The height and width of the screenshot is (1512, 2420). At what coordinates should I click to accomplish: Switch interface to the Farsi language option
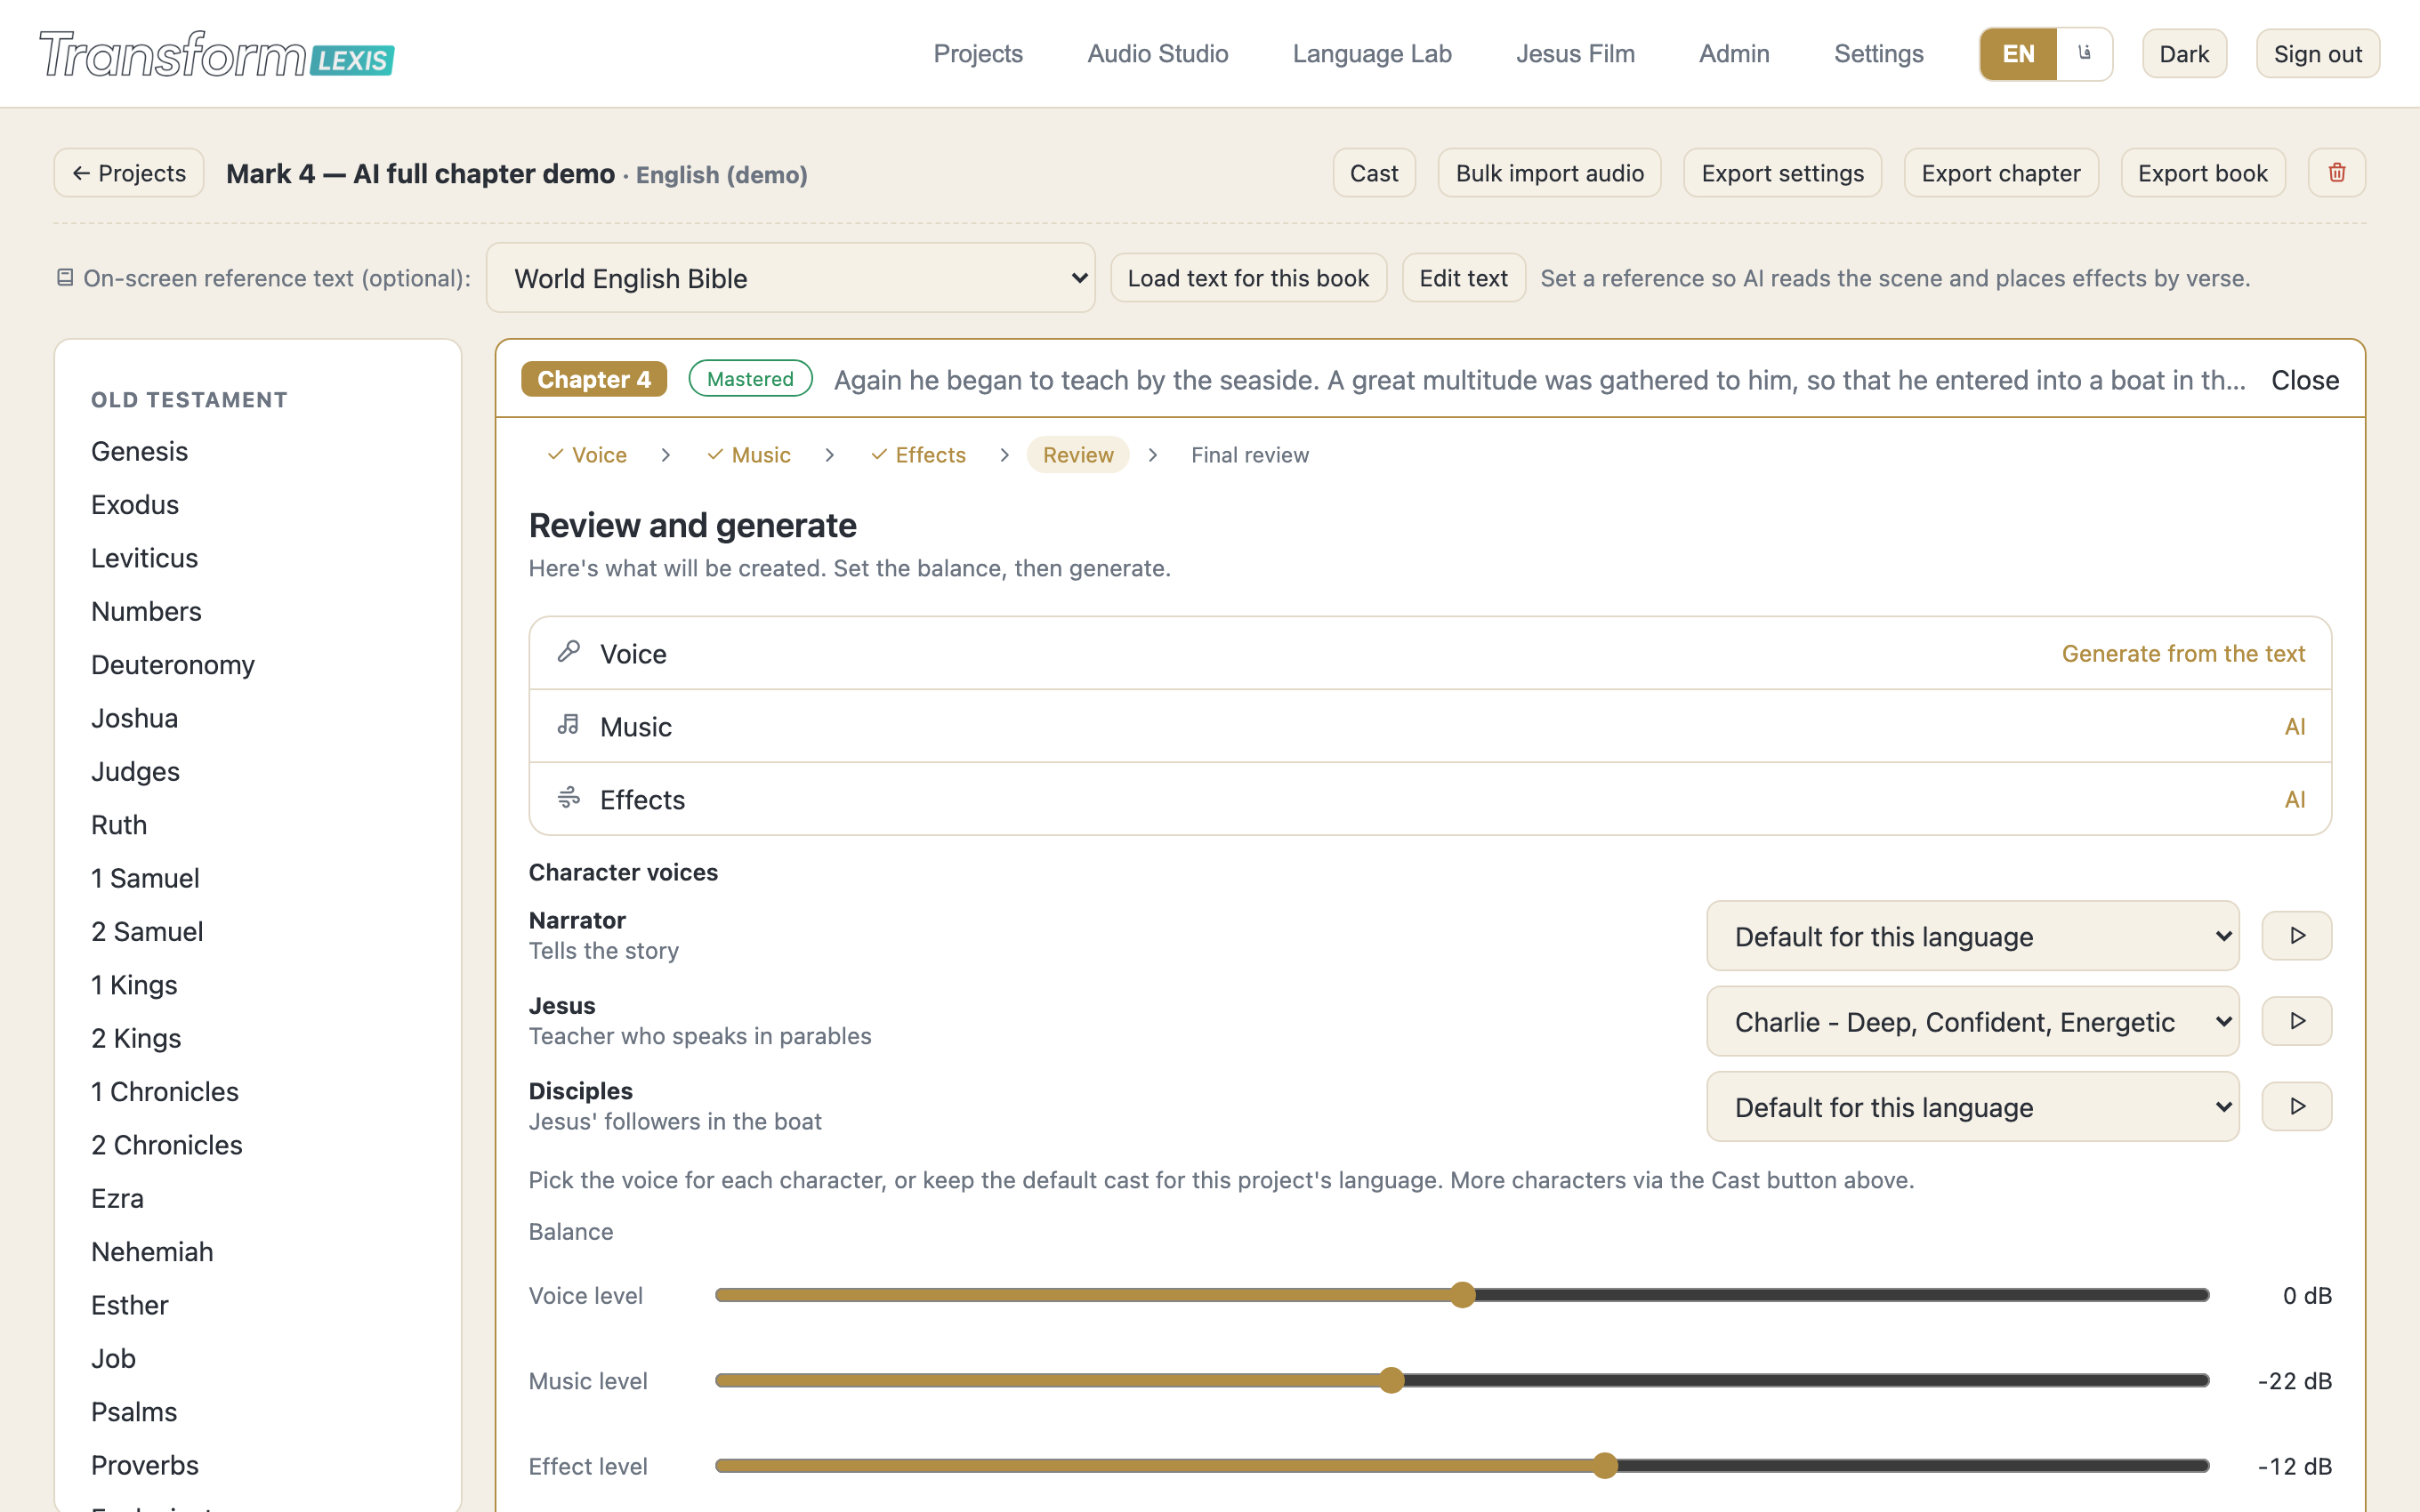(2084, 54)
